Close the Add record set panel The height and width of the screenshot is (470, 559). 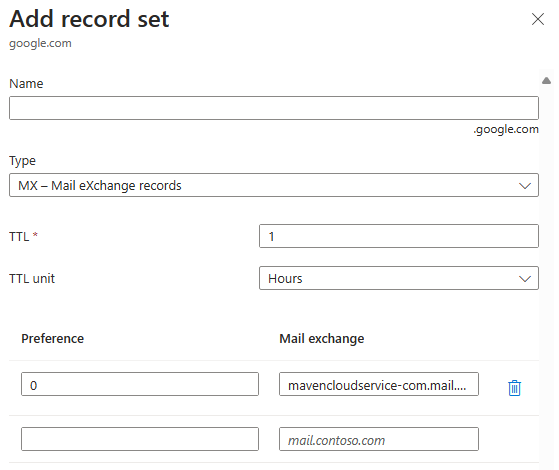tap(538, 19)
